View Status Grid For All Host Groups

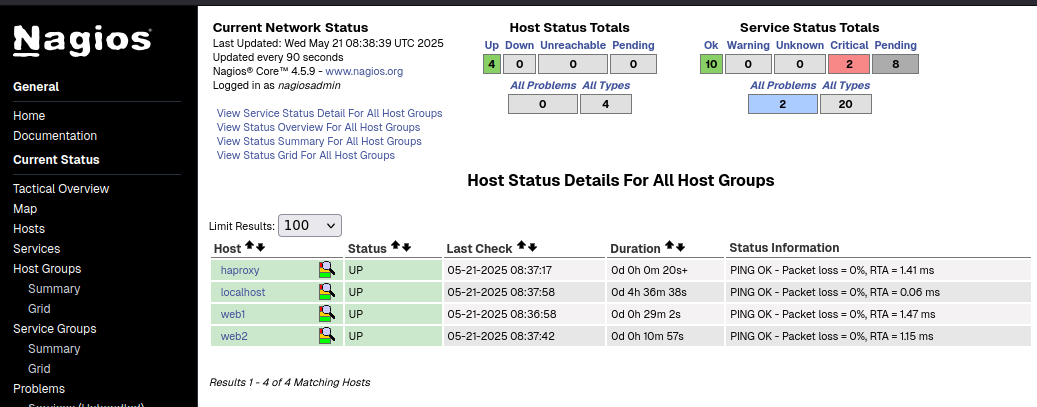306,156
